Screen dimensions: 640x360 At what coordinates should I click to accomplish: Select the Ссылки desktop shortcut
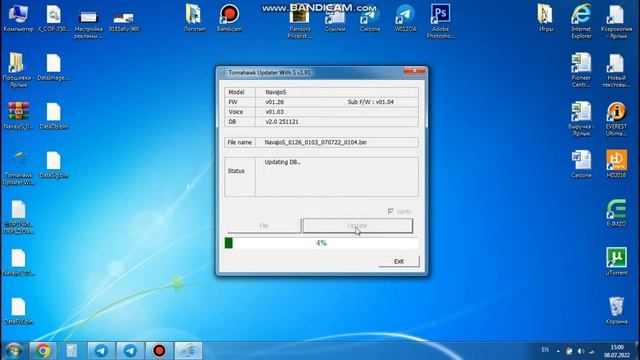point(335,20)
